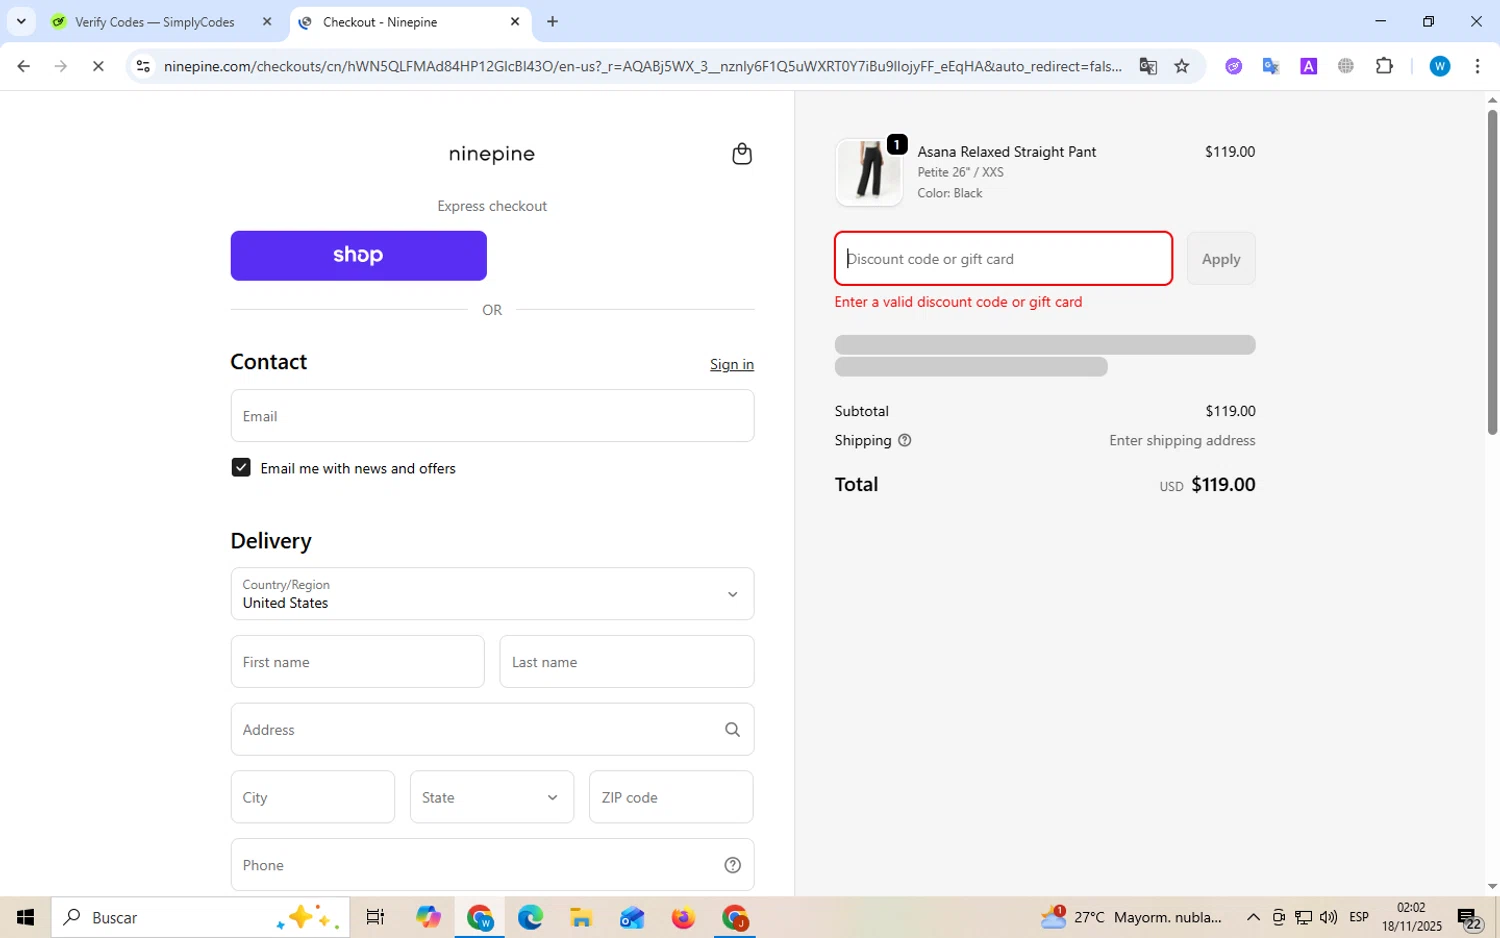This screenshot has height=938, width=1500.
Task: Stop page loading with the X button
Action: click(x=98, y=66)
